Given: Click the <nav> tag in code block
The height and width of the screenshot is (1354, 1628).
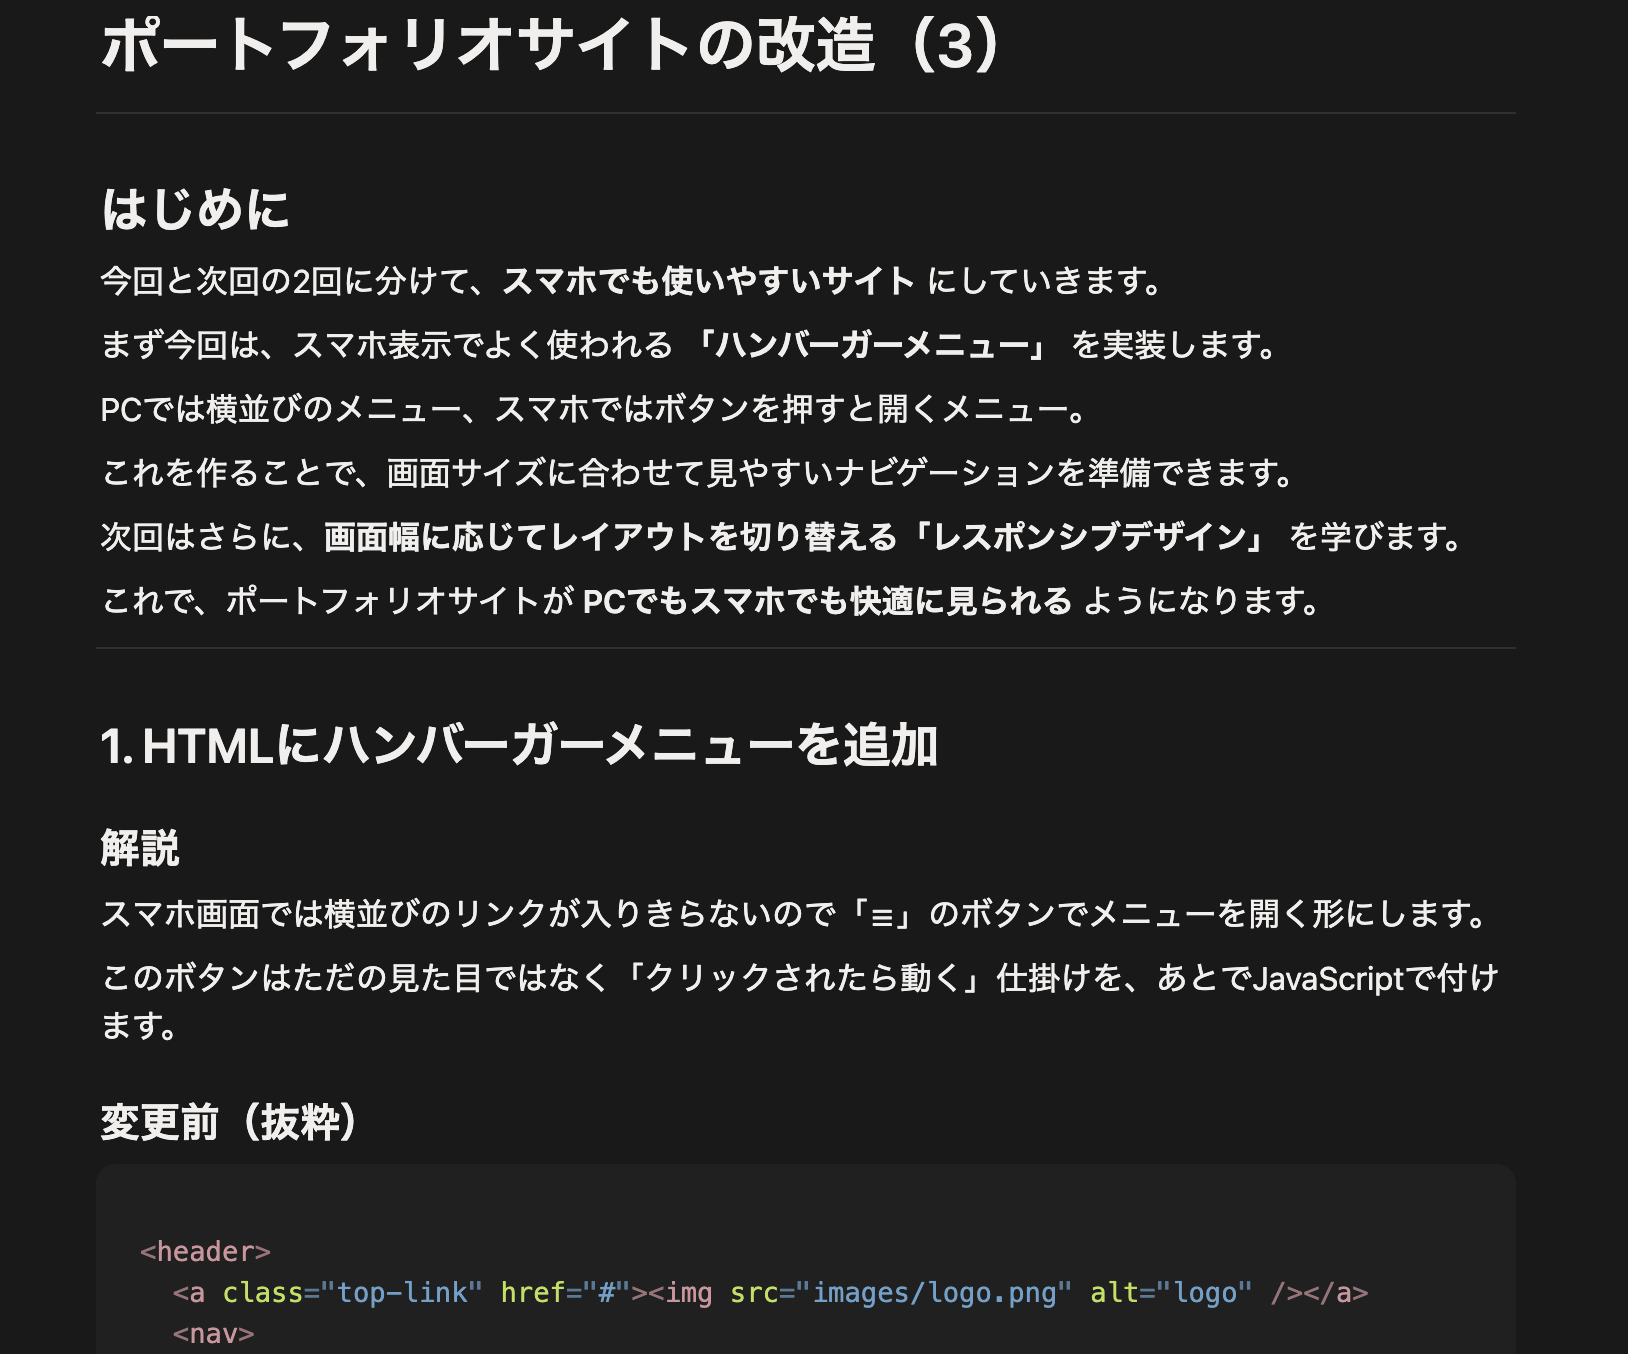Looking at the screenshot, I should 213,1334.
